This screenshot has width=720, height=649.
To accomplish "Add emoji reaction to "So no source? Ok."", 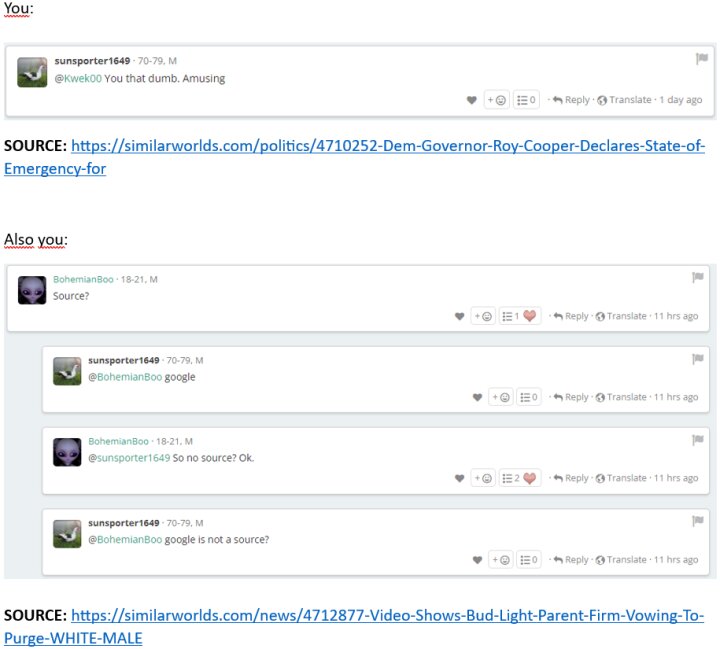I will pyautogui.click(x=483, y=478).
